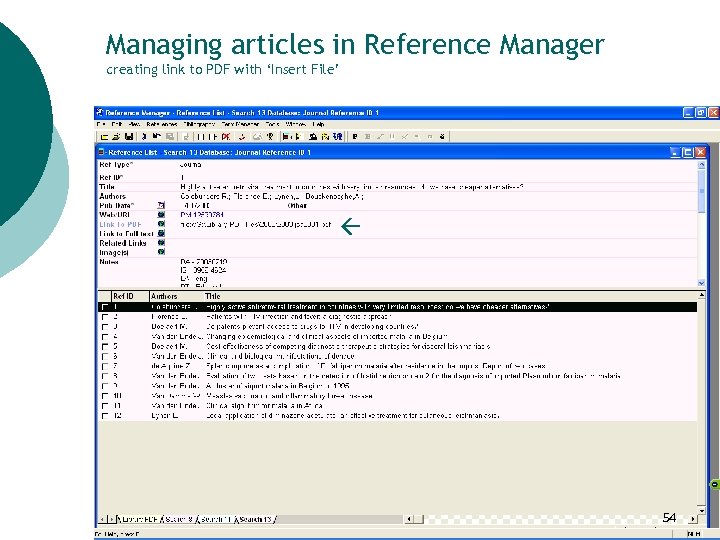Tick the checkbox for reference ID 5
Image resolution: width=720 pixels, height=540 pixels.
105,347
